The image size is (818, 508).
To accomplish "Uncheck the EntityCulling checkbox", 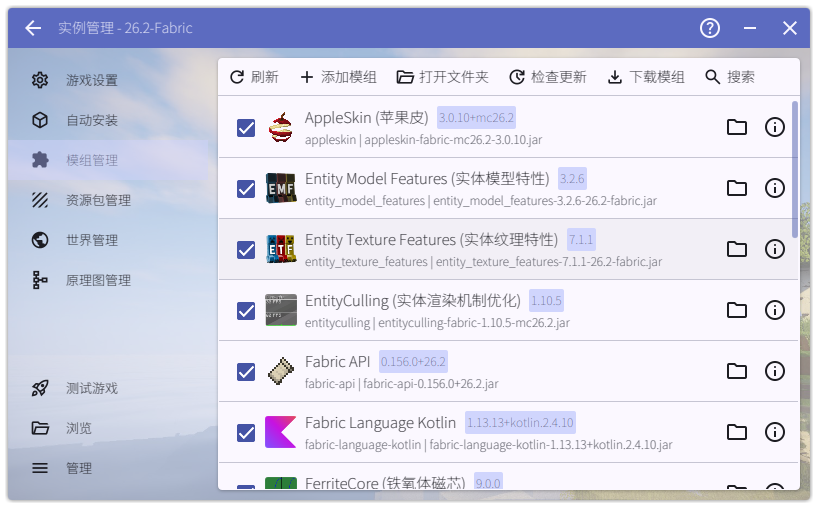I will pyautogui.click(x=246, y=311).
